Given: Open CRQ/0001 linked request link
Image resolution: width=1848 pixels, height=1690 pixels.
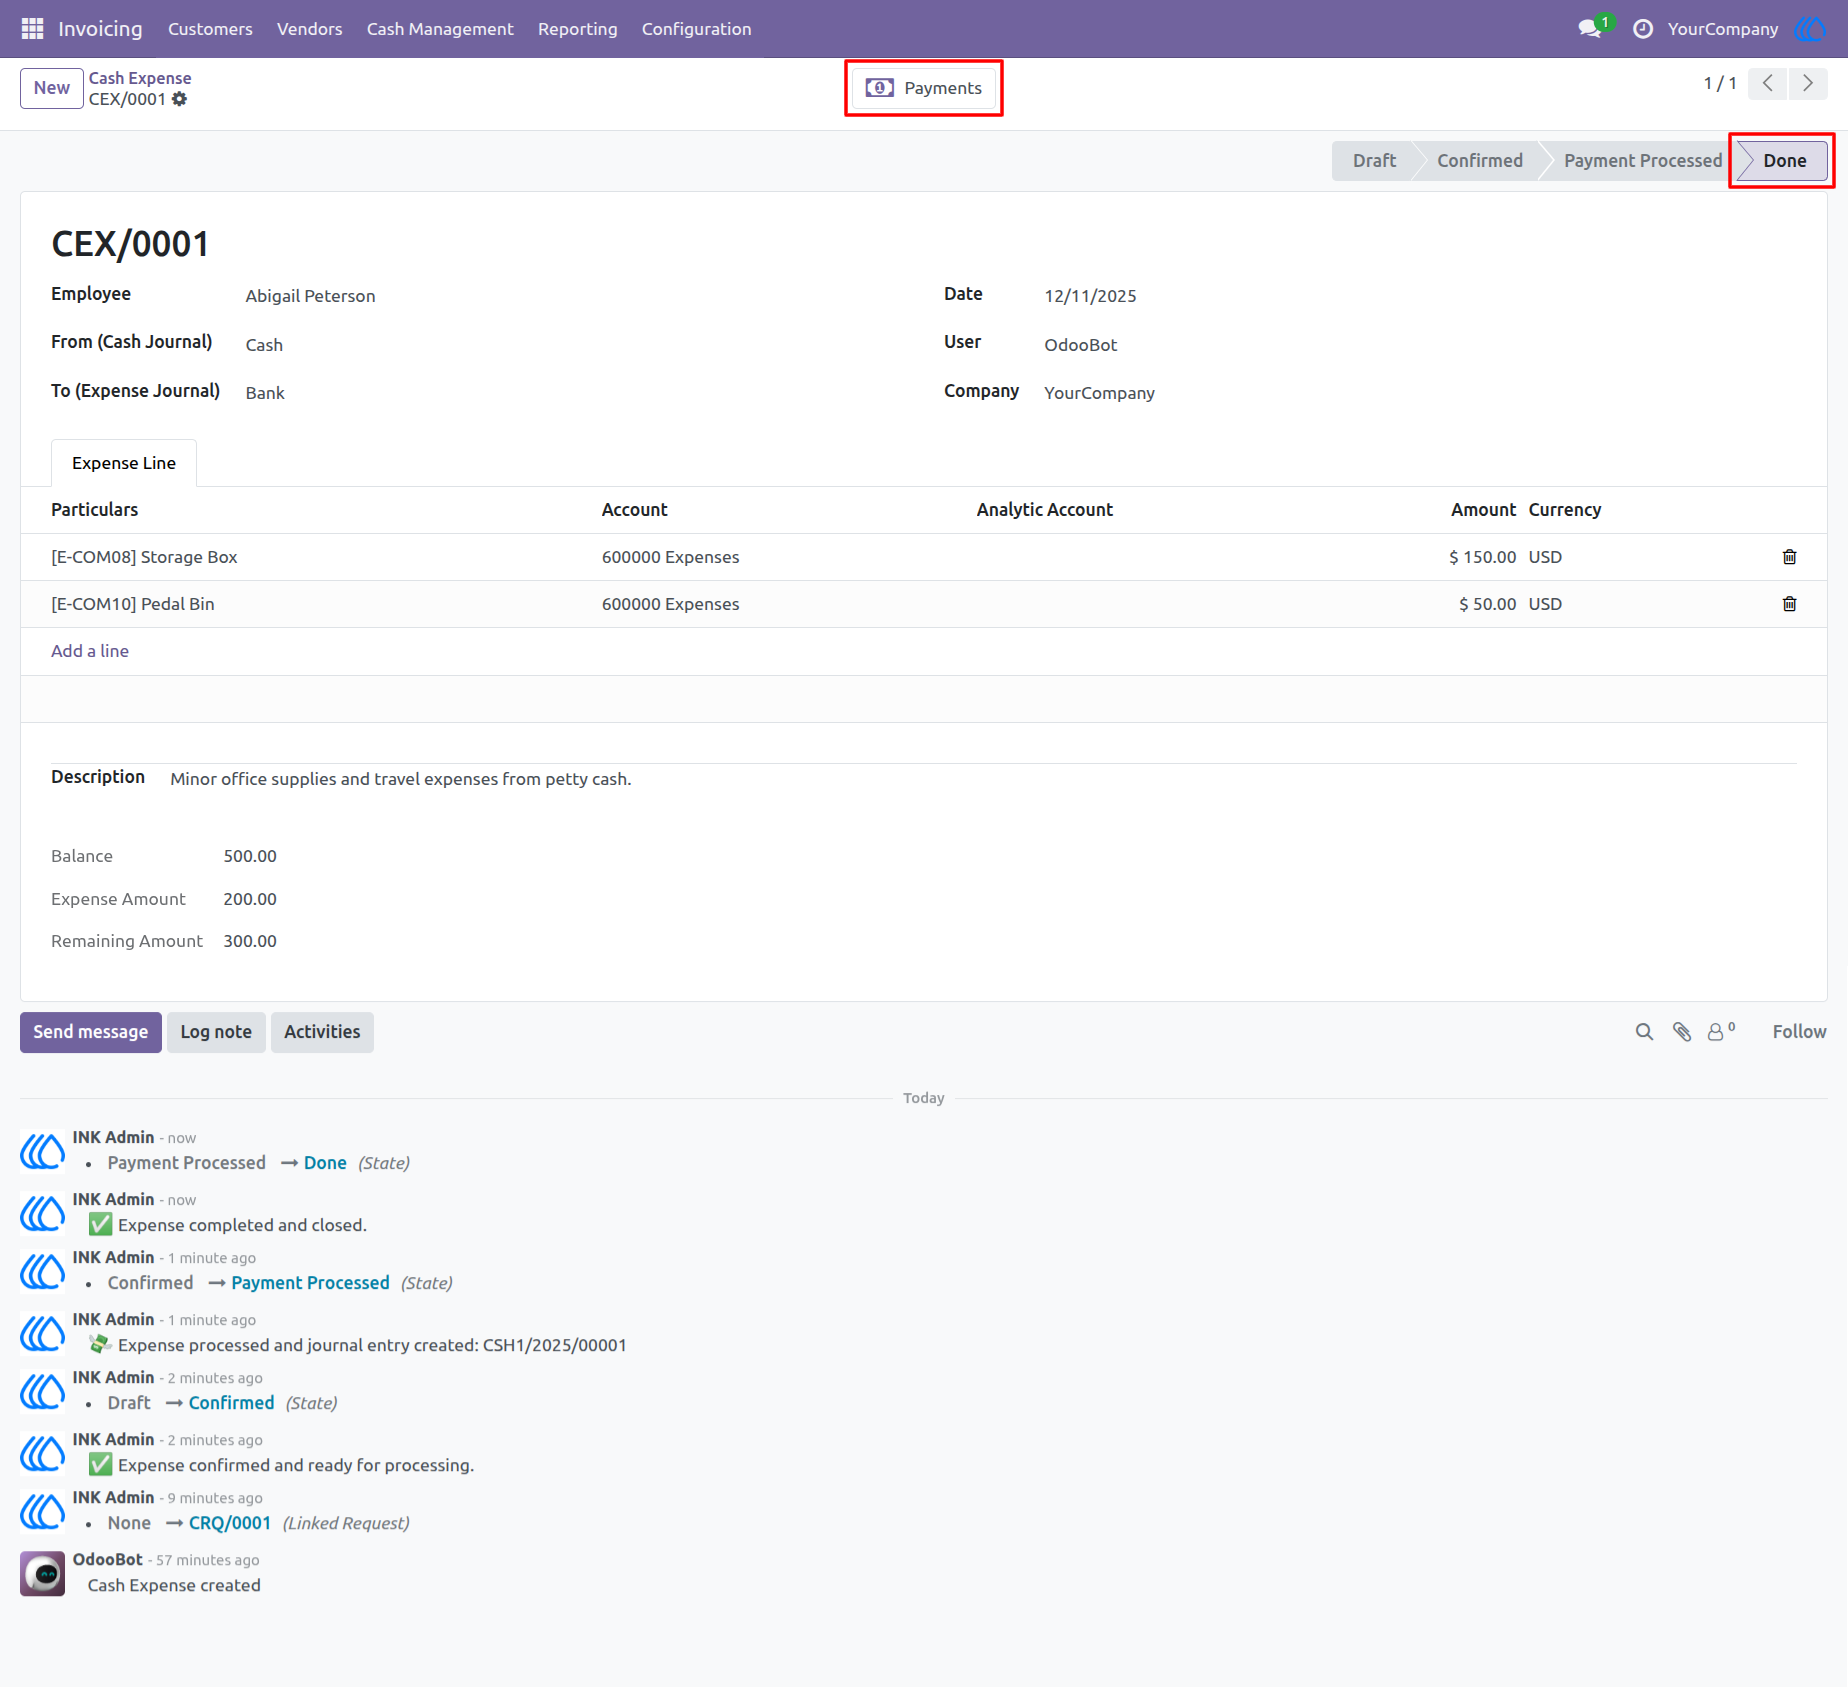Looking at the screenshot, I should pos(230,1523).
